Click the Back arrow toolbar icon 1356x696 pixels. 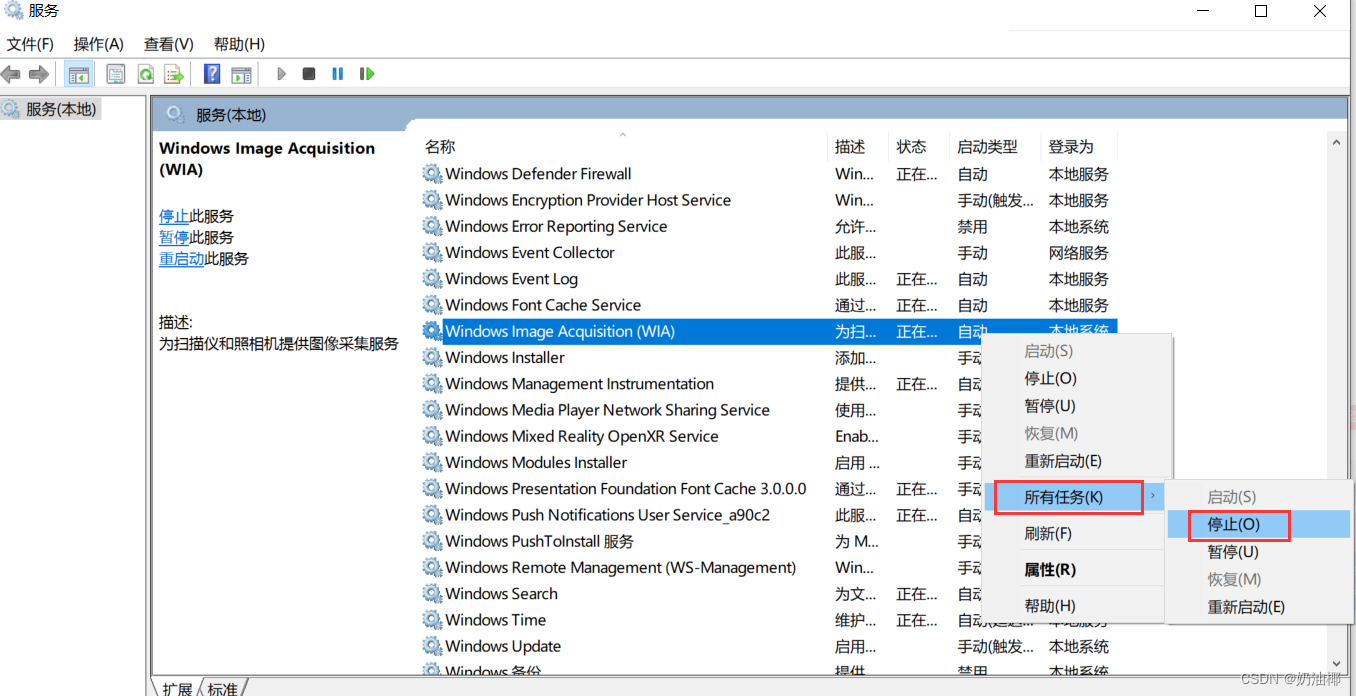[11, 74]
